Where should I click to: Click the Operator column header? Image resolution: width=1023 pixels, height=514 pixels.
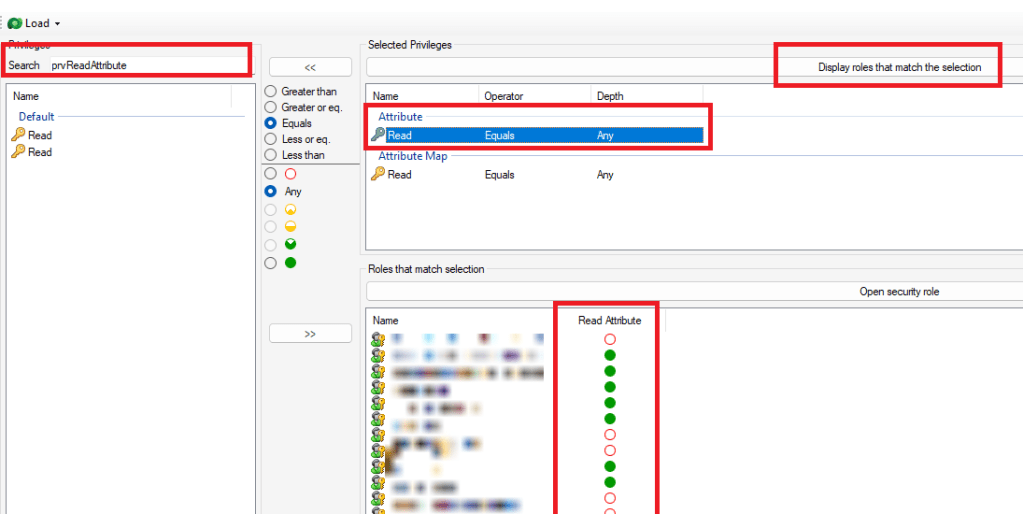point(503,96)
